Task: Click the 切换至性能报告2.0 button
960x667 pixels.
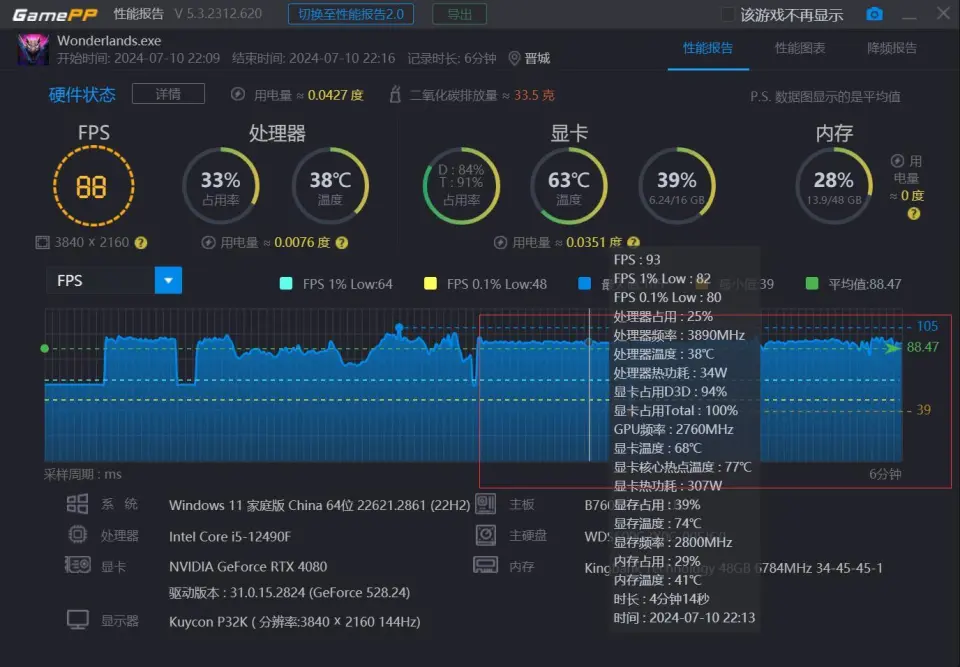Action: coord(351,14)
